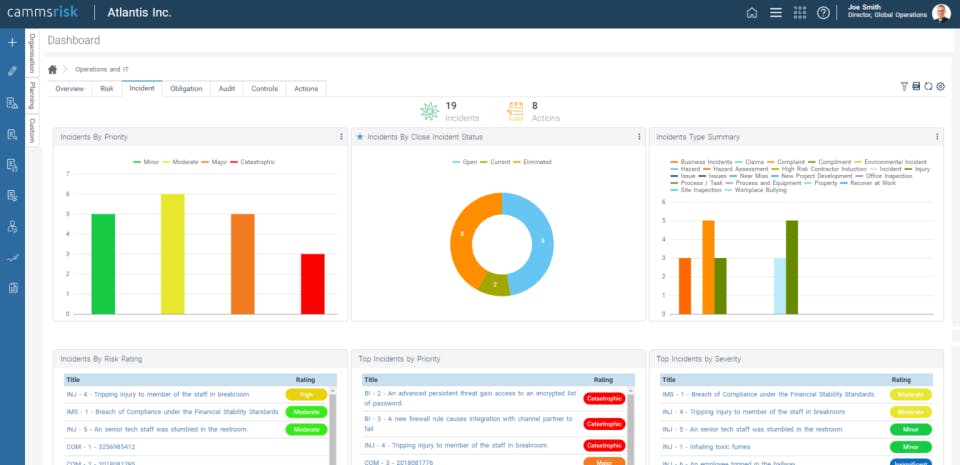The width and height of the screenshot is (960, 465).
Task: Open Incidents By Close Incident Status options
Action: click(x=639, y=137)
